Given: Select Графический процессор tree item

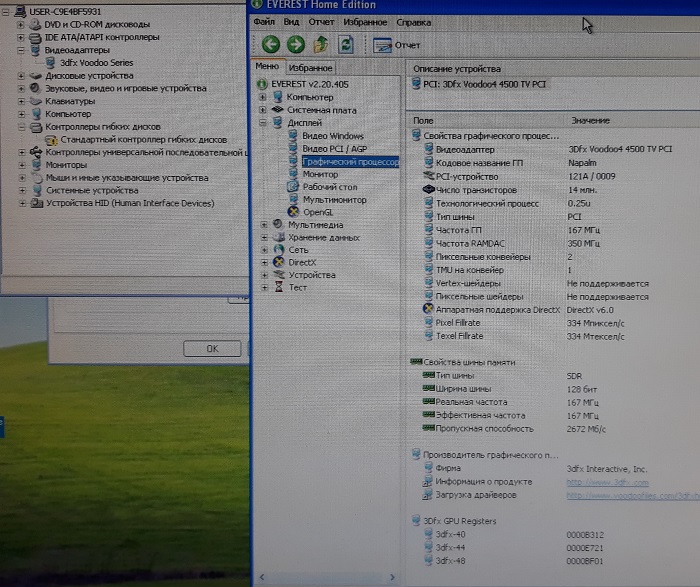Looking at the screenshot, I should click(350, 162).
